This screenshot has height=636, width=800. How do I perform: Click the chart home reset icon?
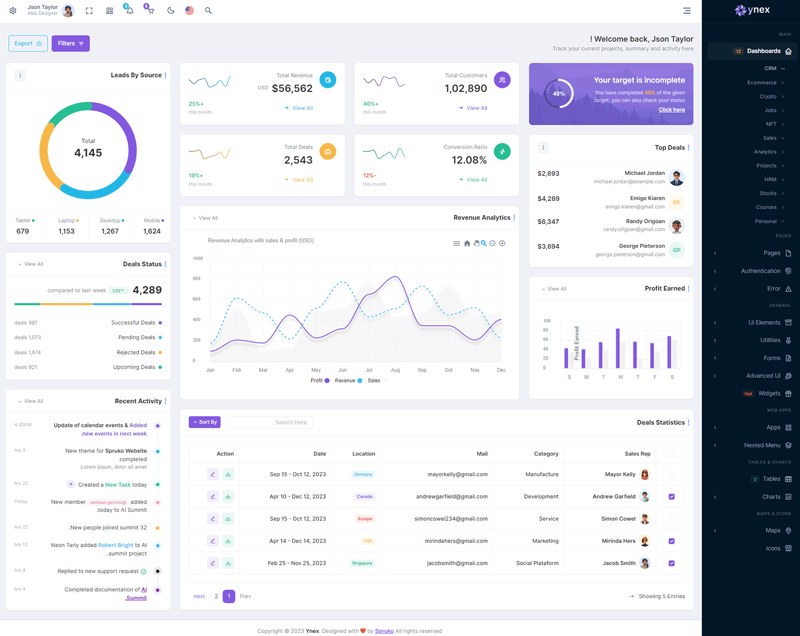(466, 243)
